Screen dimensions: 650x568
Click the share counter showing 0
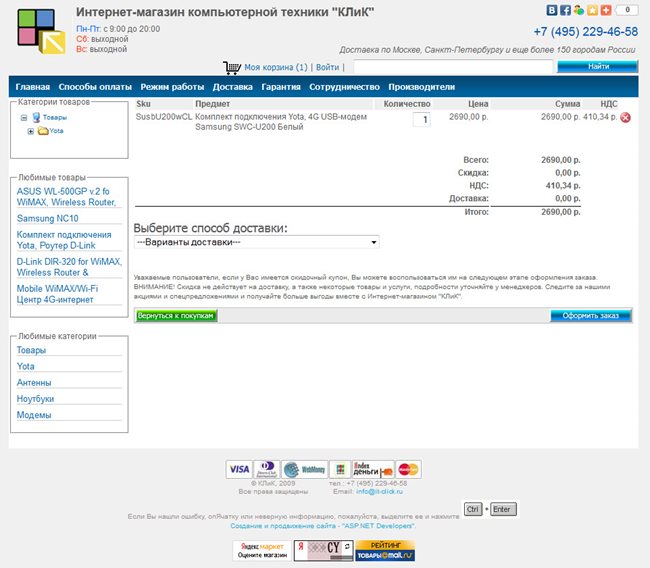coord(627,10)
